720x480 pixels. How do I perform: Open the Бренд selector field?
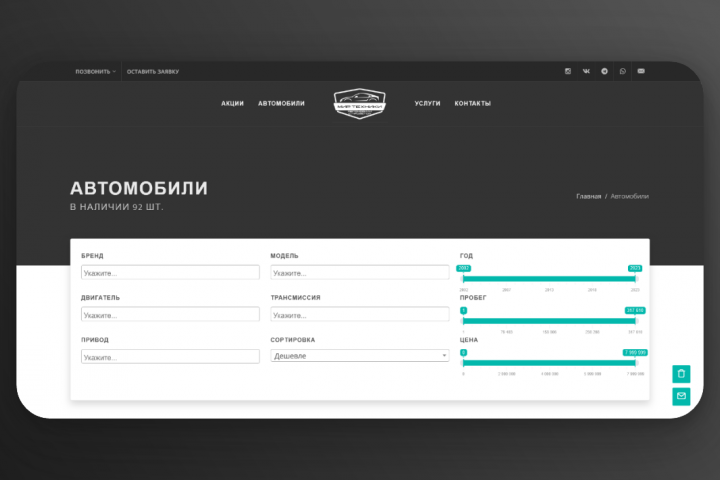click(x=170, y=272)
